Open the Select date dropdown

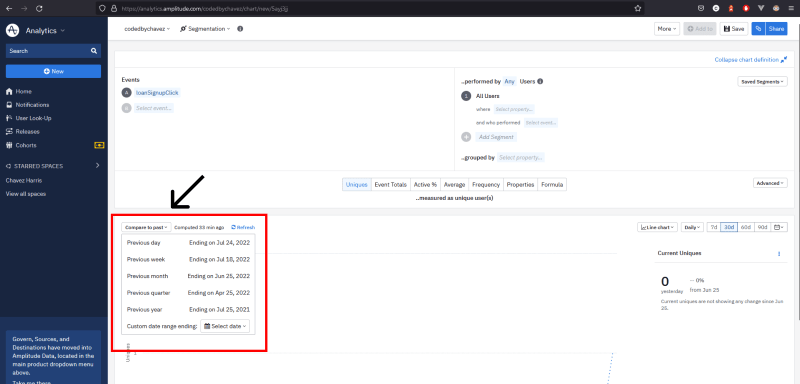pos(225,326)
